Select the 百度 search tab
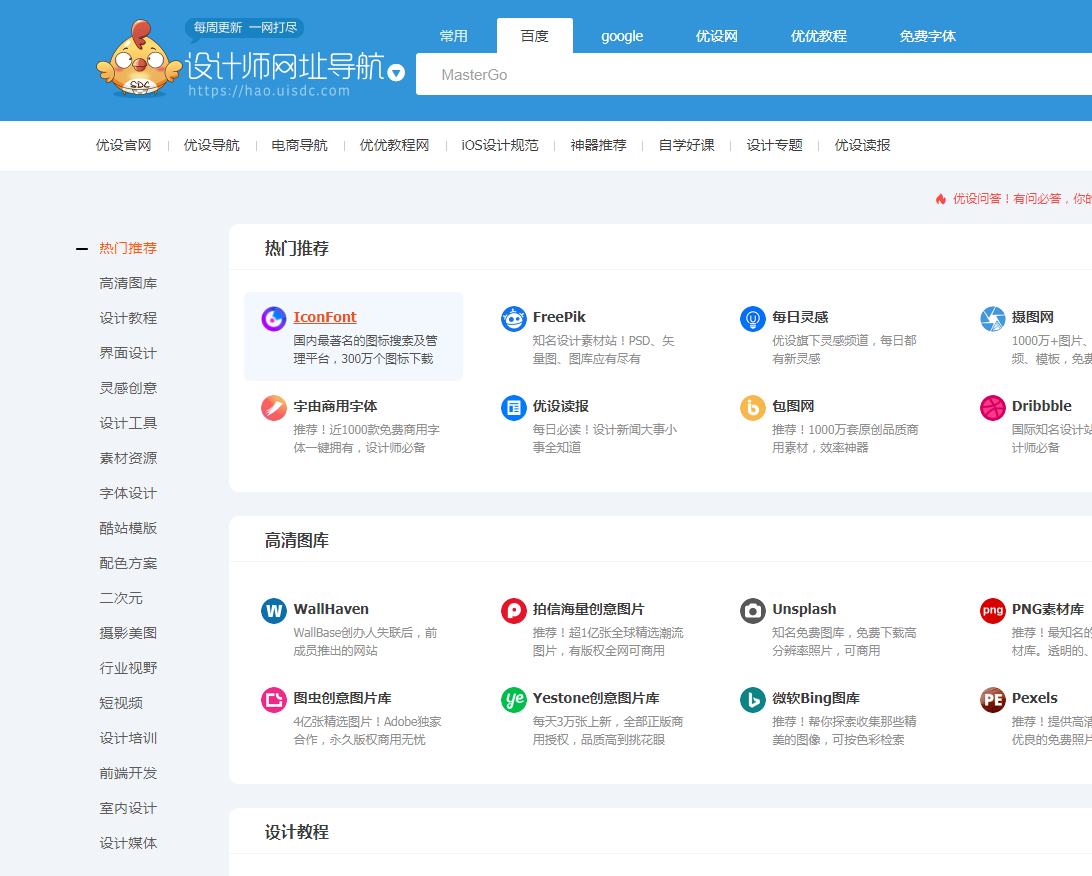Viewport: 1092px width, 876px height. [x=535, y=36]
